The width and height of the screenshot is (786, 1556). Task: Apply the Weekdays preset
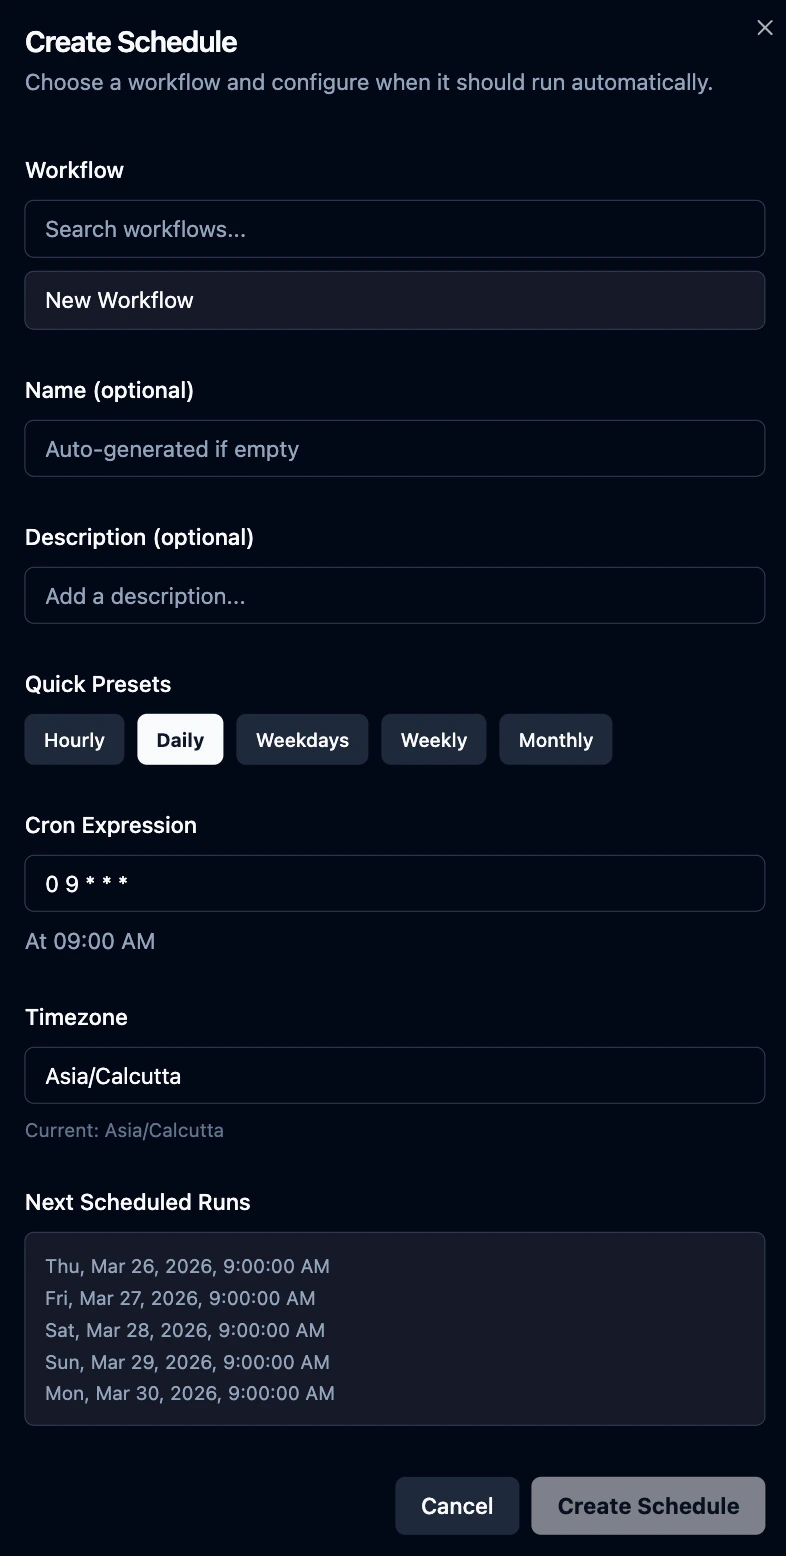302,739
